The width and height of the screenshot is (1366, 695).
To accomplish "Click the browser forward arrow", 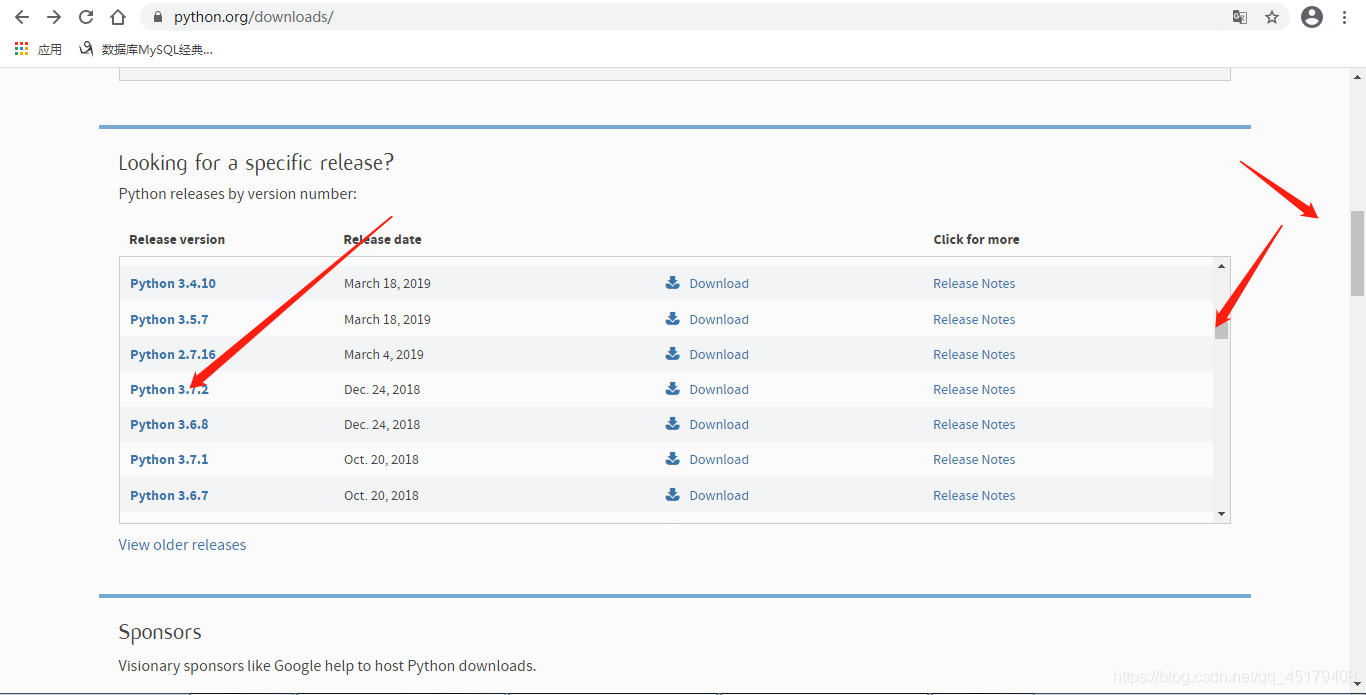I will pyautogui.click(x=54, y=17).
